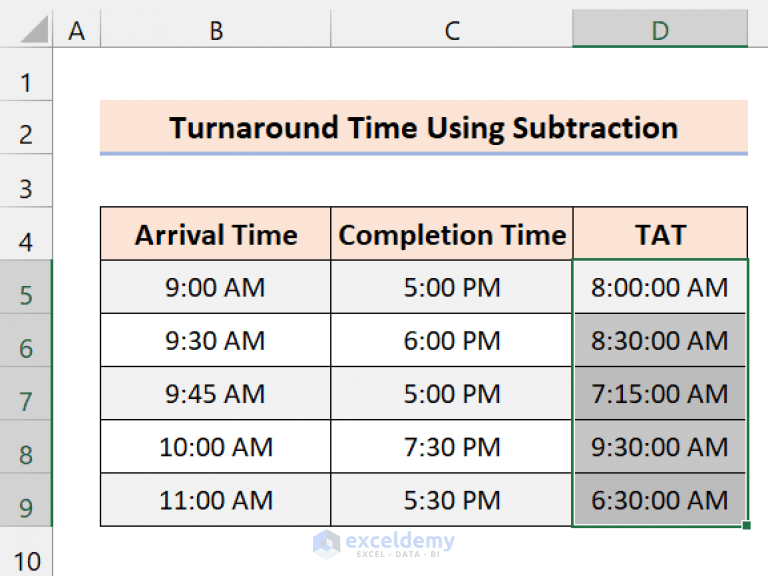Select the 5:00 PM cell in row 7
The width and height of the screenshot is (768, 576).
452,393
